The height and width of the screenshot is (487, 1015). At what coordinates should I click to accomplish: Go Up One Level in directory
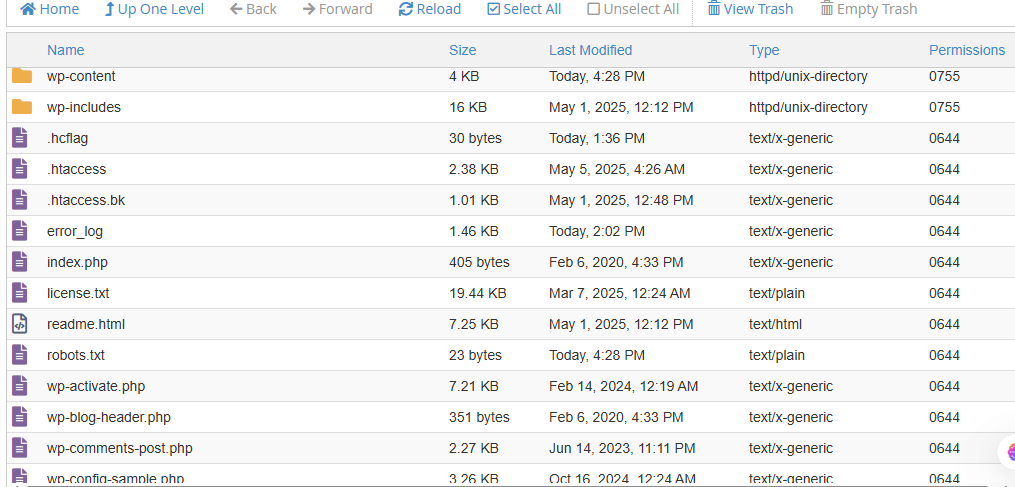pos(153,9)
